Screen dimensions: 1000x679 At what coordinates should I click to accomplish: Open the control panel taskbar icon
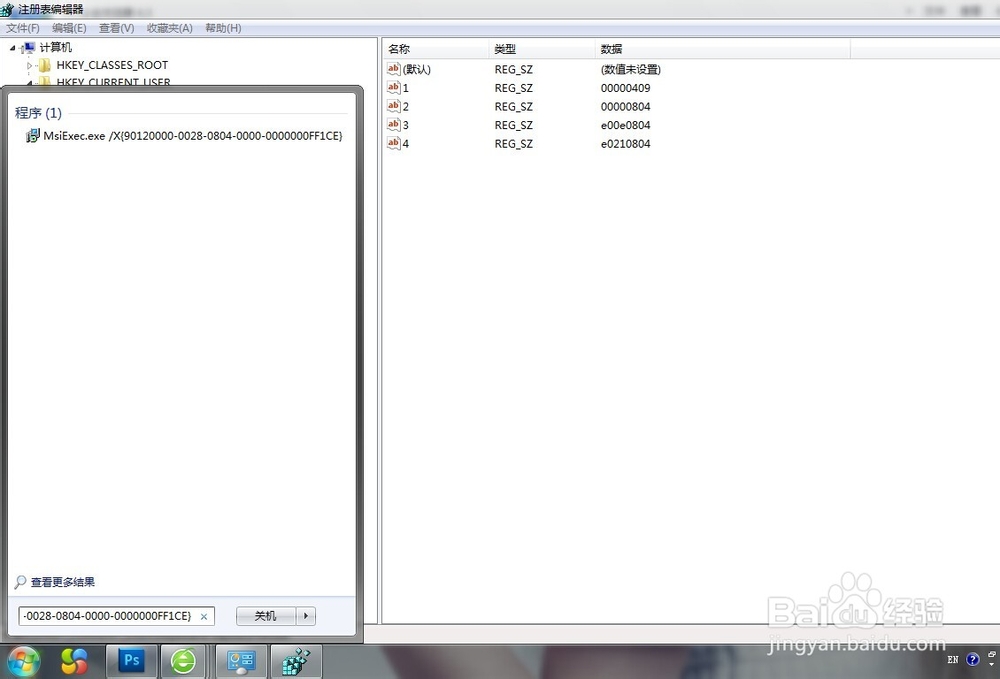click(x=242, y=661)
